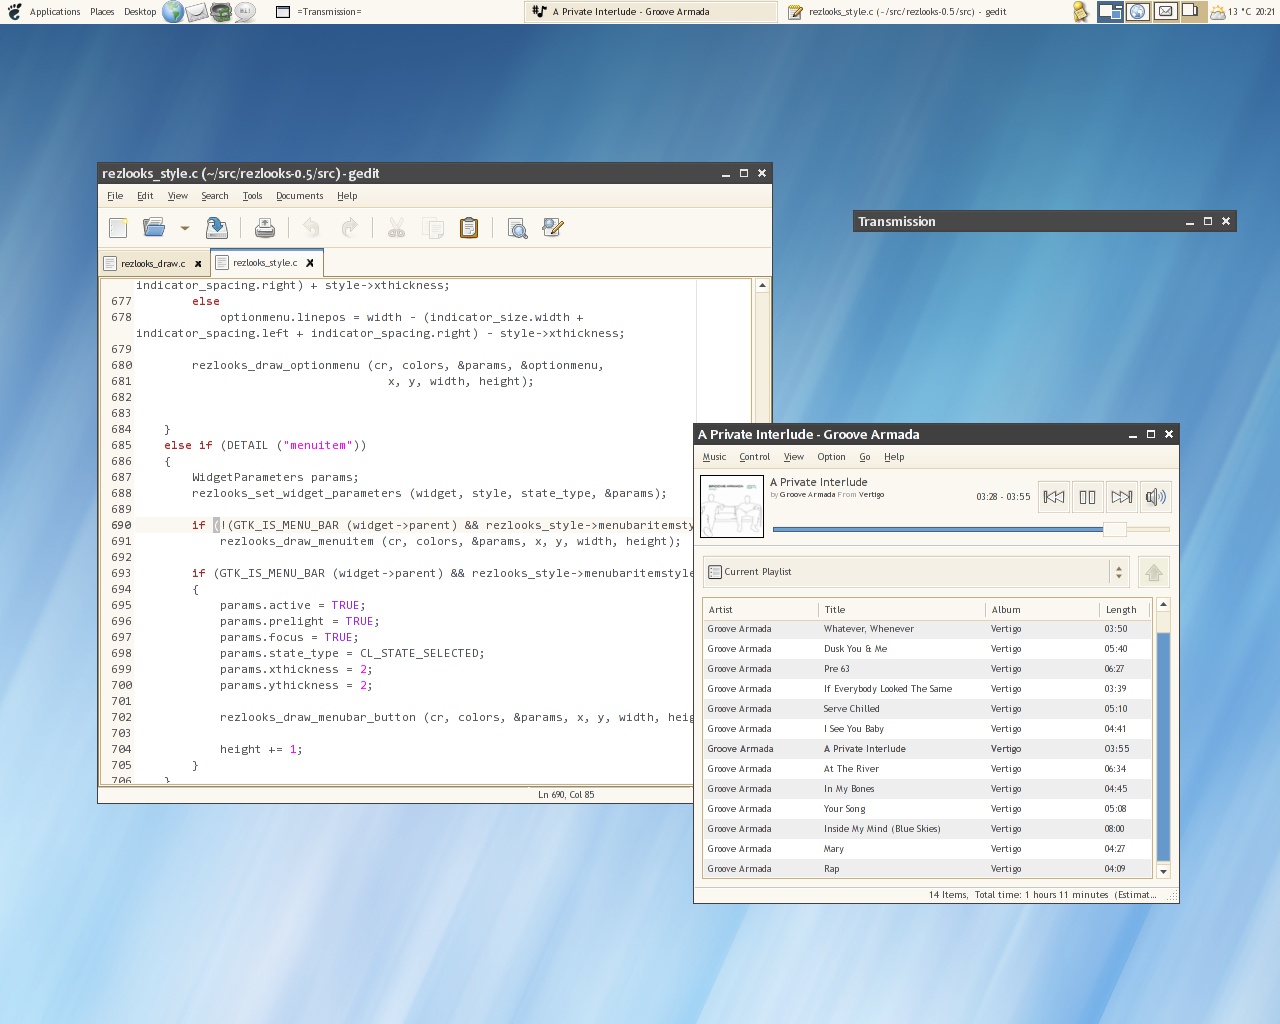
Task: Select track Dusk You & Me
Action: (927, 649)
